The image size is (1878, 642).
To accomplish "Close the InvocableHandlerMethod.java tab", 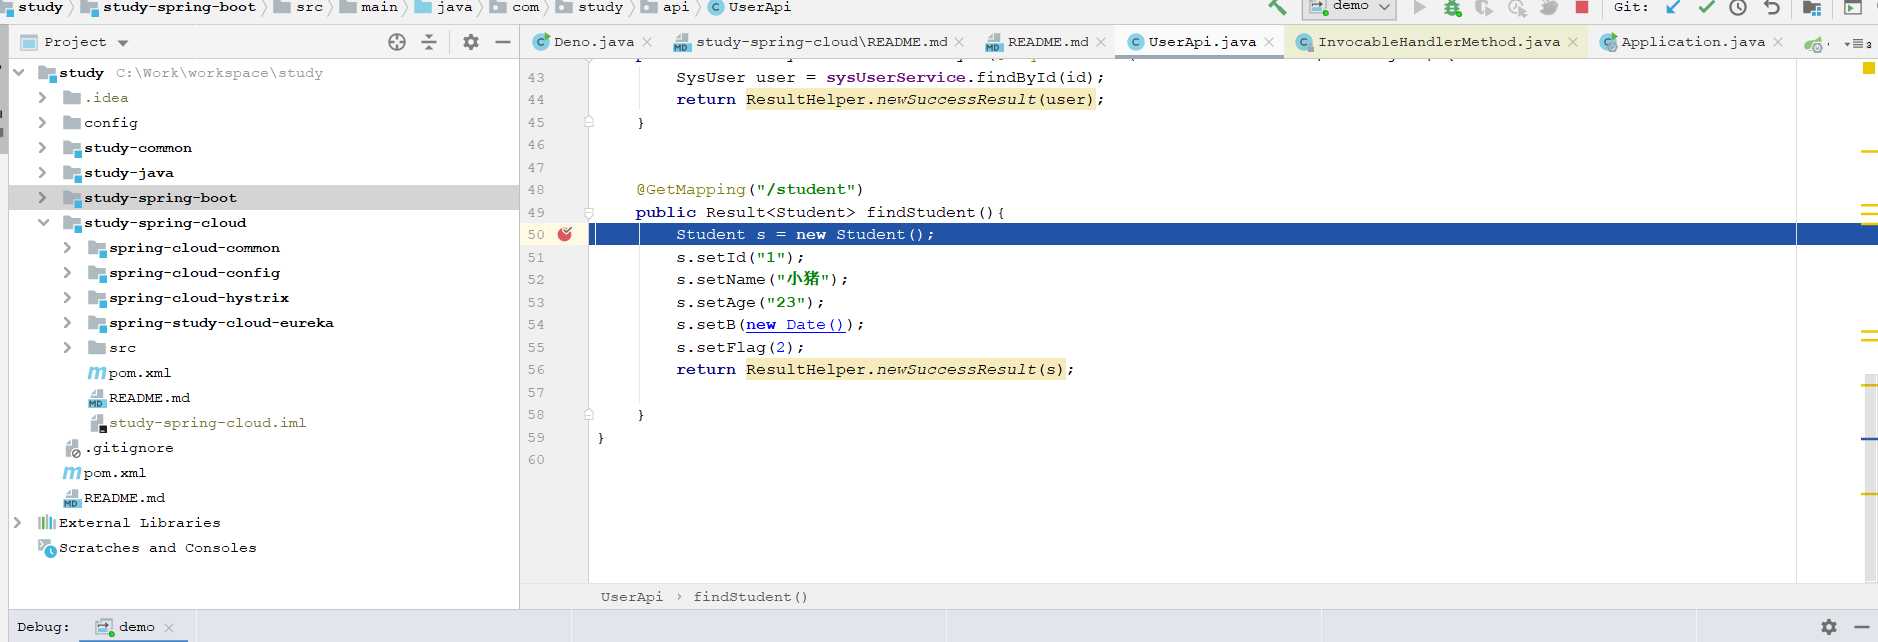I will coord(1573,42).
